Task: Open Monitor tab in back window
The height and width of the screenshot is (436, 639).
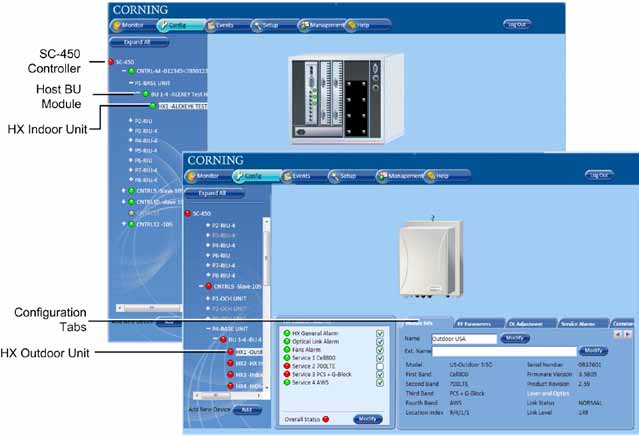Action: click(133, 25)
